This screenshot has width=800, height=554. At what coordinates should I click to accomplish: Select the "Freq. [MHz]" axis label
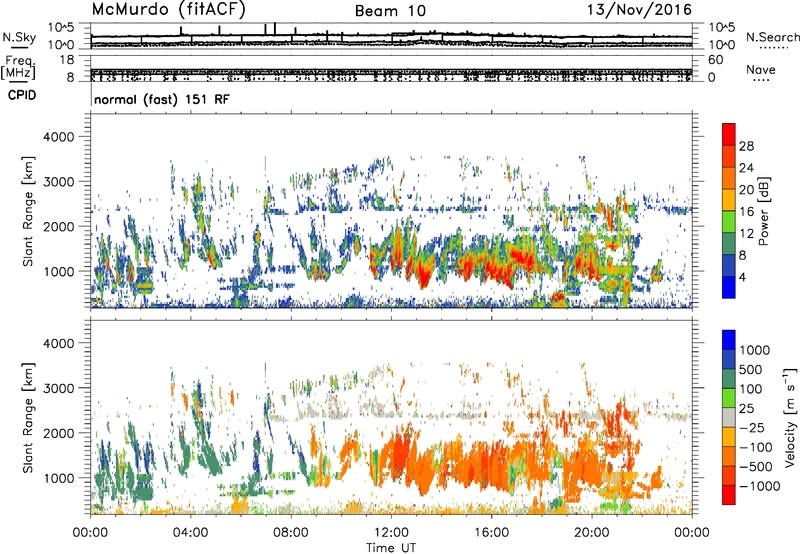(18, 68)
